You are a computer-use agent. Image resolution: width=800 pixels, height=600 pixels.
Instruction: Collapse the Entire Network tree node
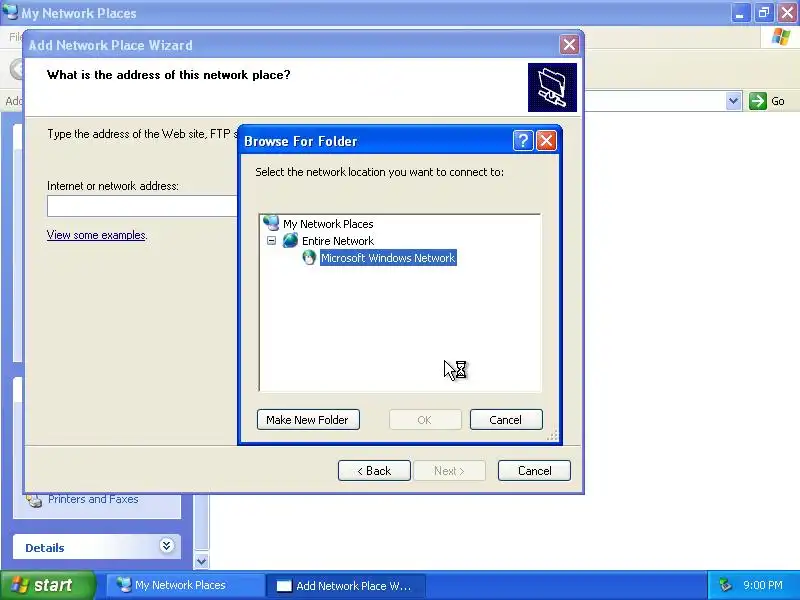pos(271,240)
